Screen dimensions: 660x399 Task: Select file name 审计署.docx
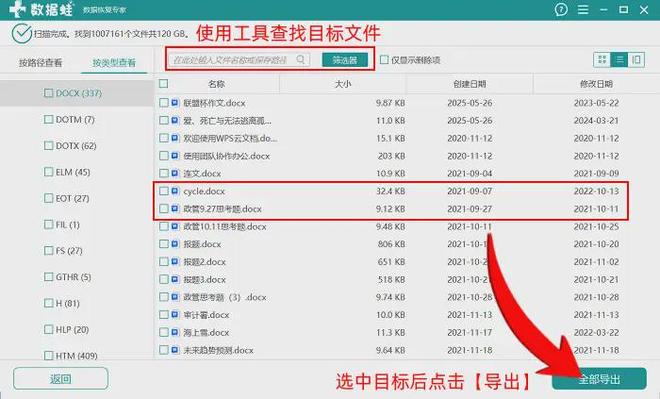[x=206, y=315]
